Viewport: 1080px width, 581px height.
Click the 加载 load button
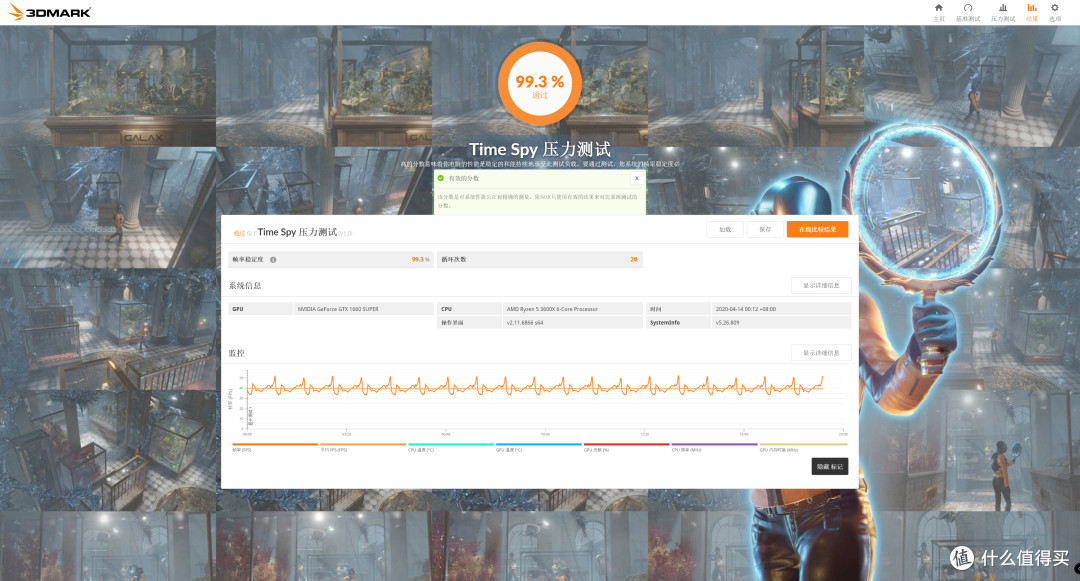coord(725,229)
